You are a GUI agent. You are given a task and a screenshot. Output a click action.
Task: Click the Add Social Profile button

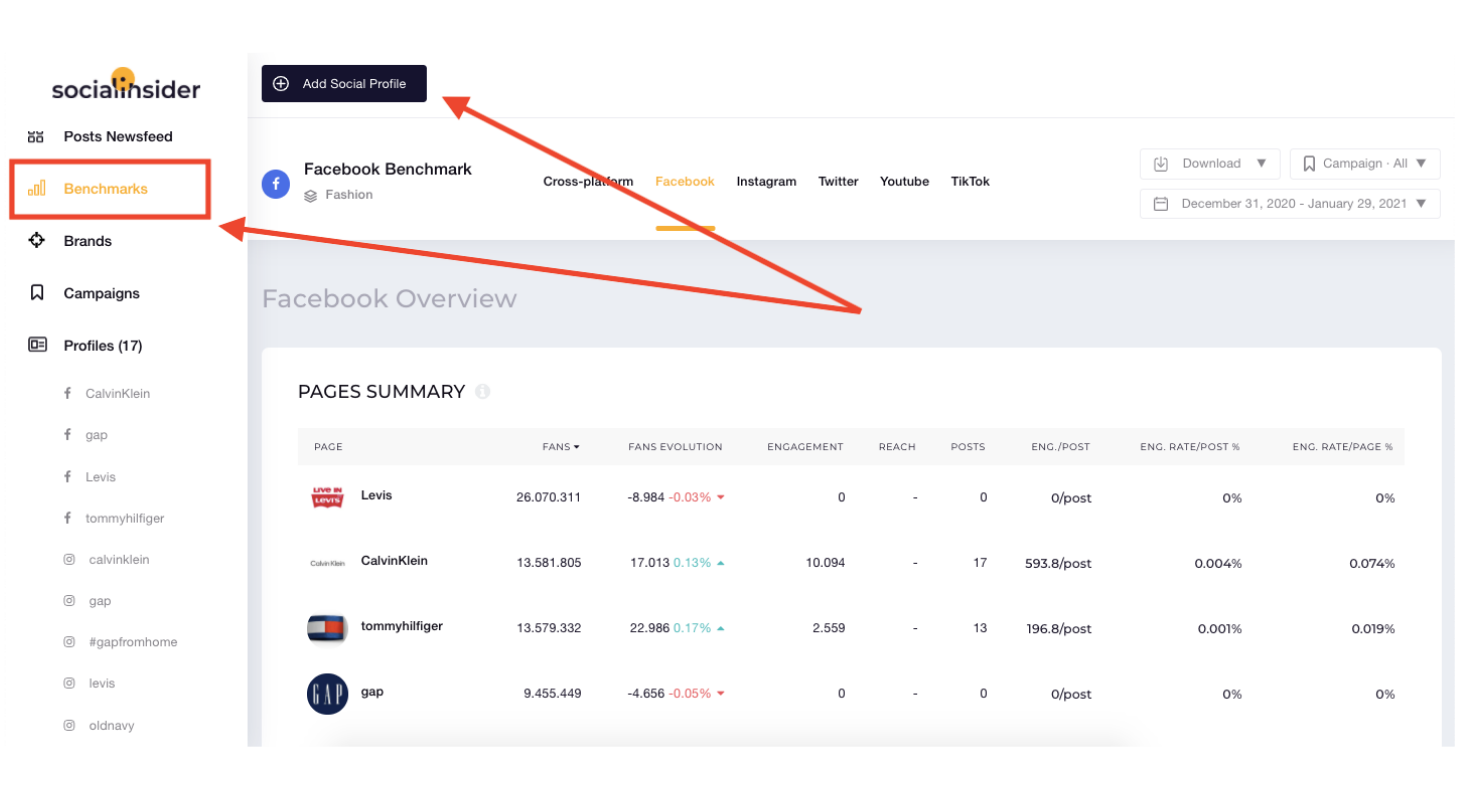click(344, 84)
